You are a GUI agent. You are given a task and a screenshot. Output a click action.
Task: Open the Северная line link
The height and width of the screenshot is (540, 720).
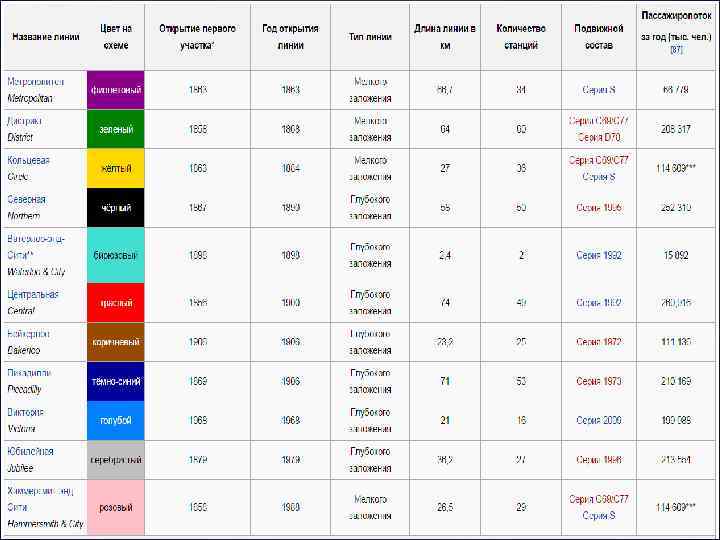[26, 199]
